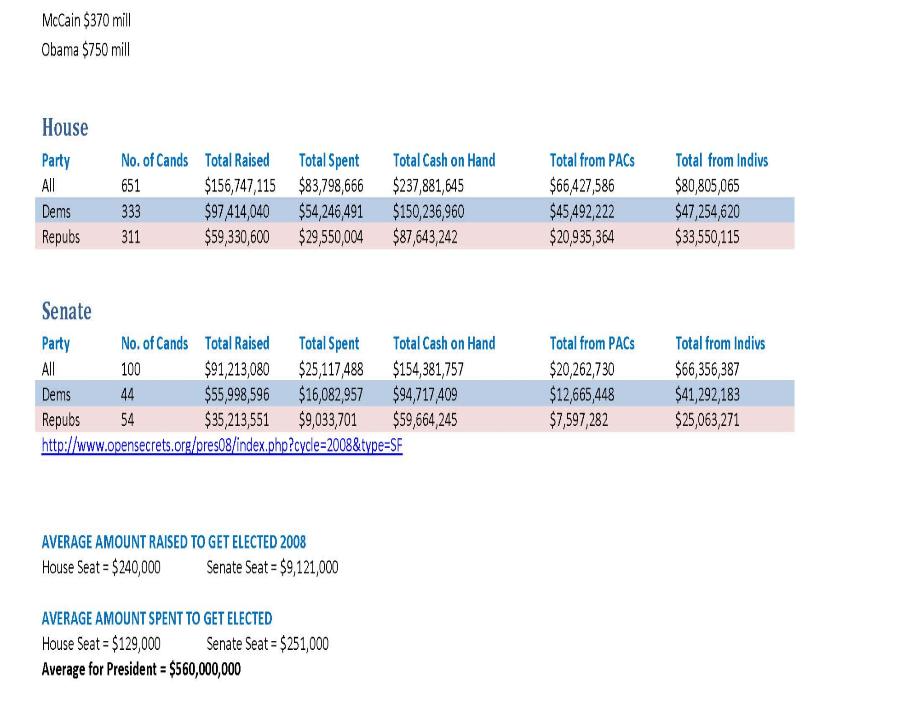Click Average for President $560,000,000 text

[x=141, y=669]
